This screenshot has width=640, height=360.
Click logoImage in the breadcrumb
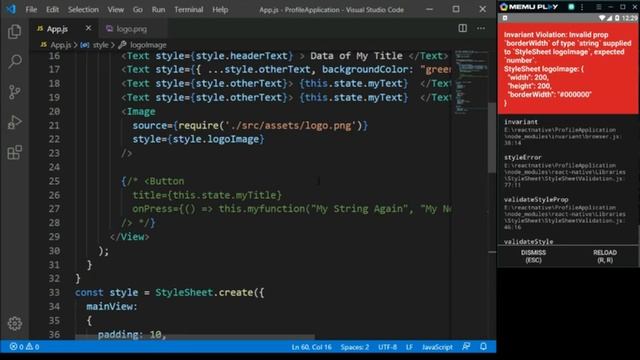pos(148,45)
